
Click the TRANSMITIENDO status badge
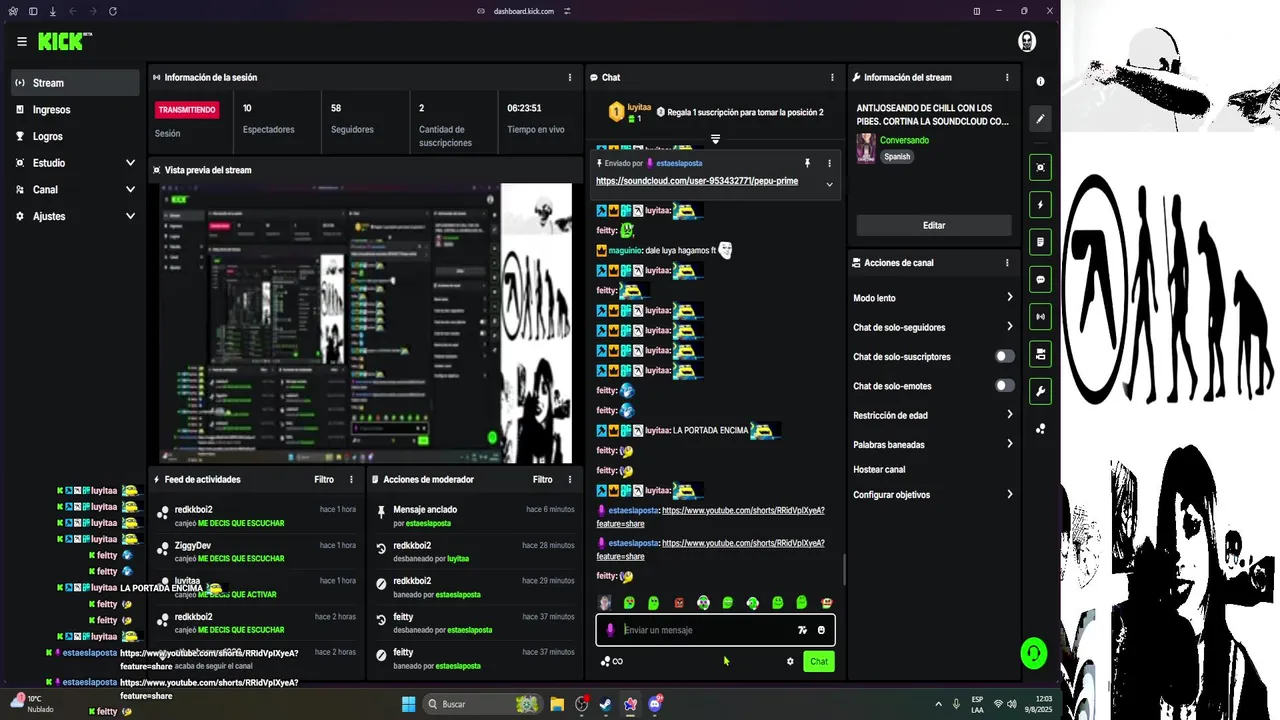pos(188,109)
